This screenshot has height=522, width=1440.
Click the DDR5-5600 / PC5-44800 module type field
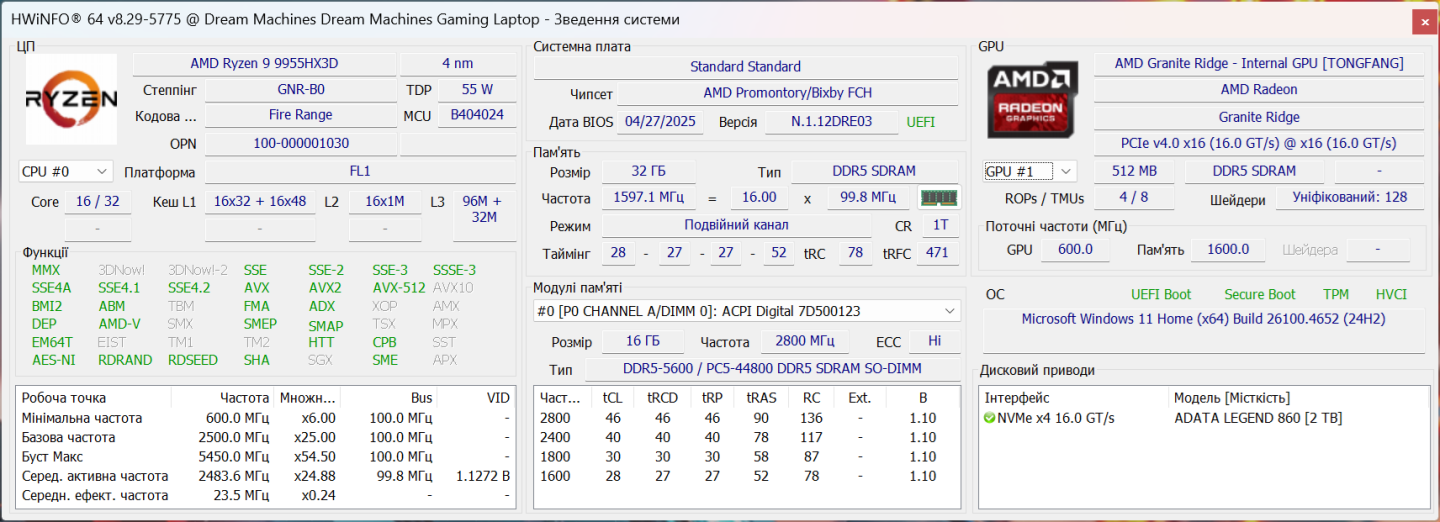coord(772,369)
